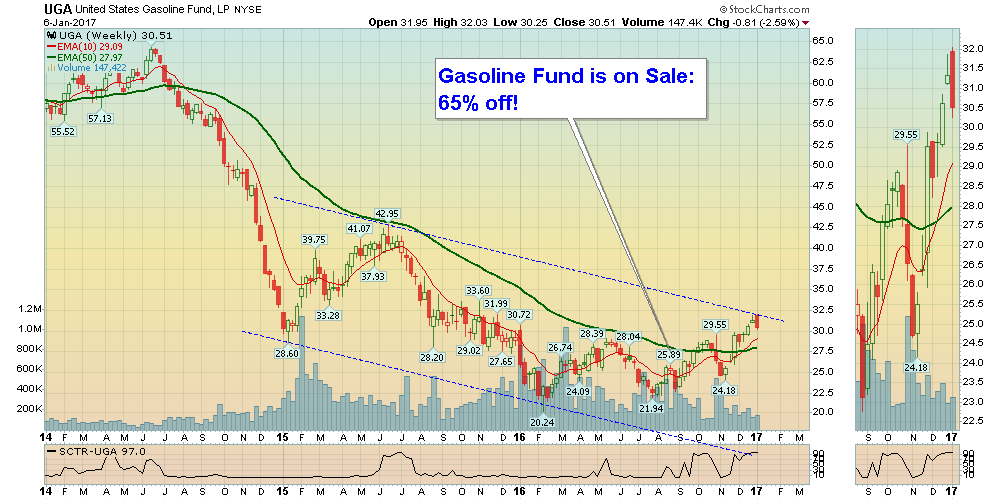Screen dimensions: 1000x500
Task: Click the 37.93 price label
Action: click(372, 276)
